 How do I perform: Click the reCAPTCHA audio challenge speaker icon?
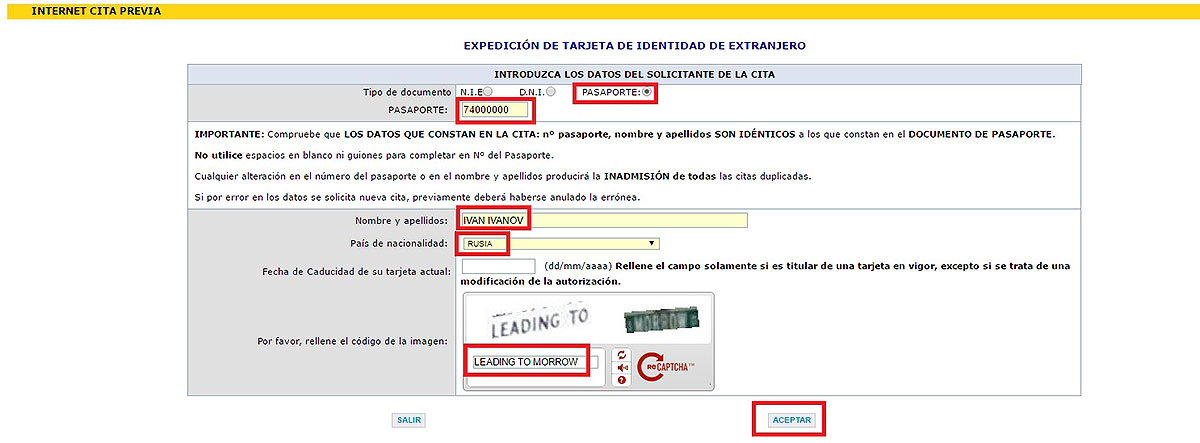(x=622, y=367)
